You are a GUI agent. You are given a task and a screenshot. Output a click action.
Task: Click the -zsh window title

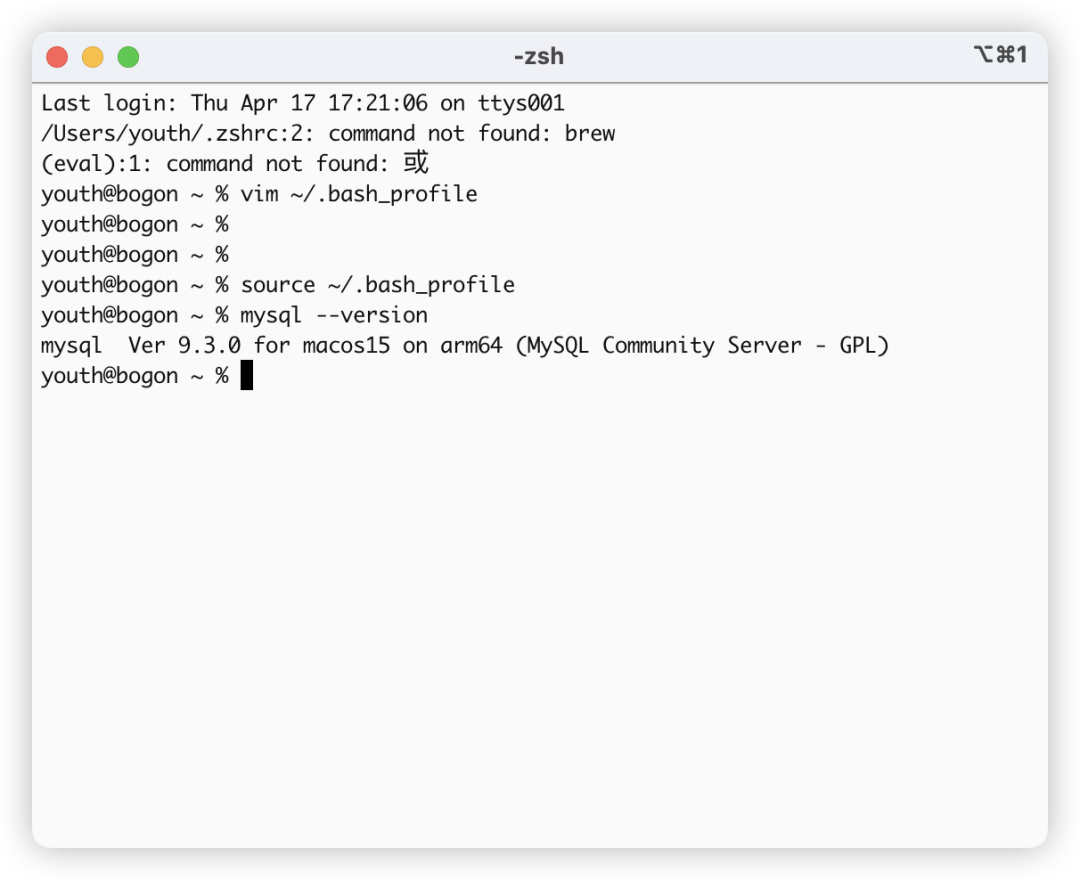point(539,56)
